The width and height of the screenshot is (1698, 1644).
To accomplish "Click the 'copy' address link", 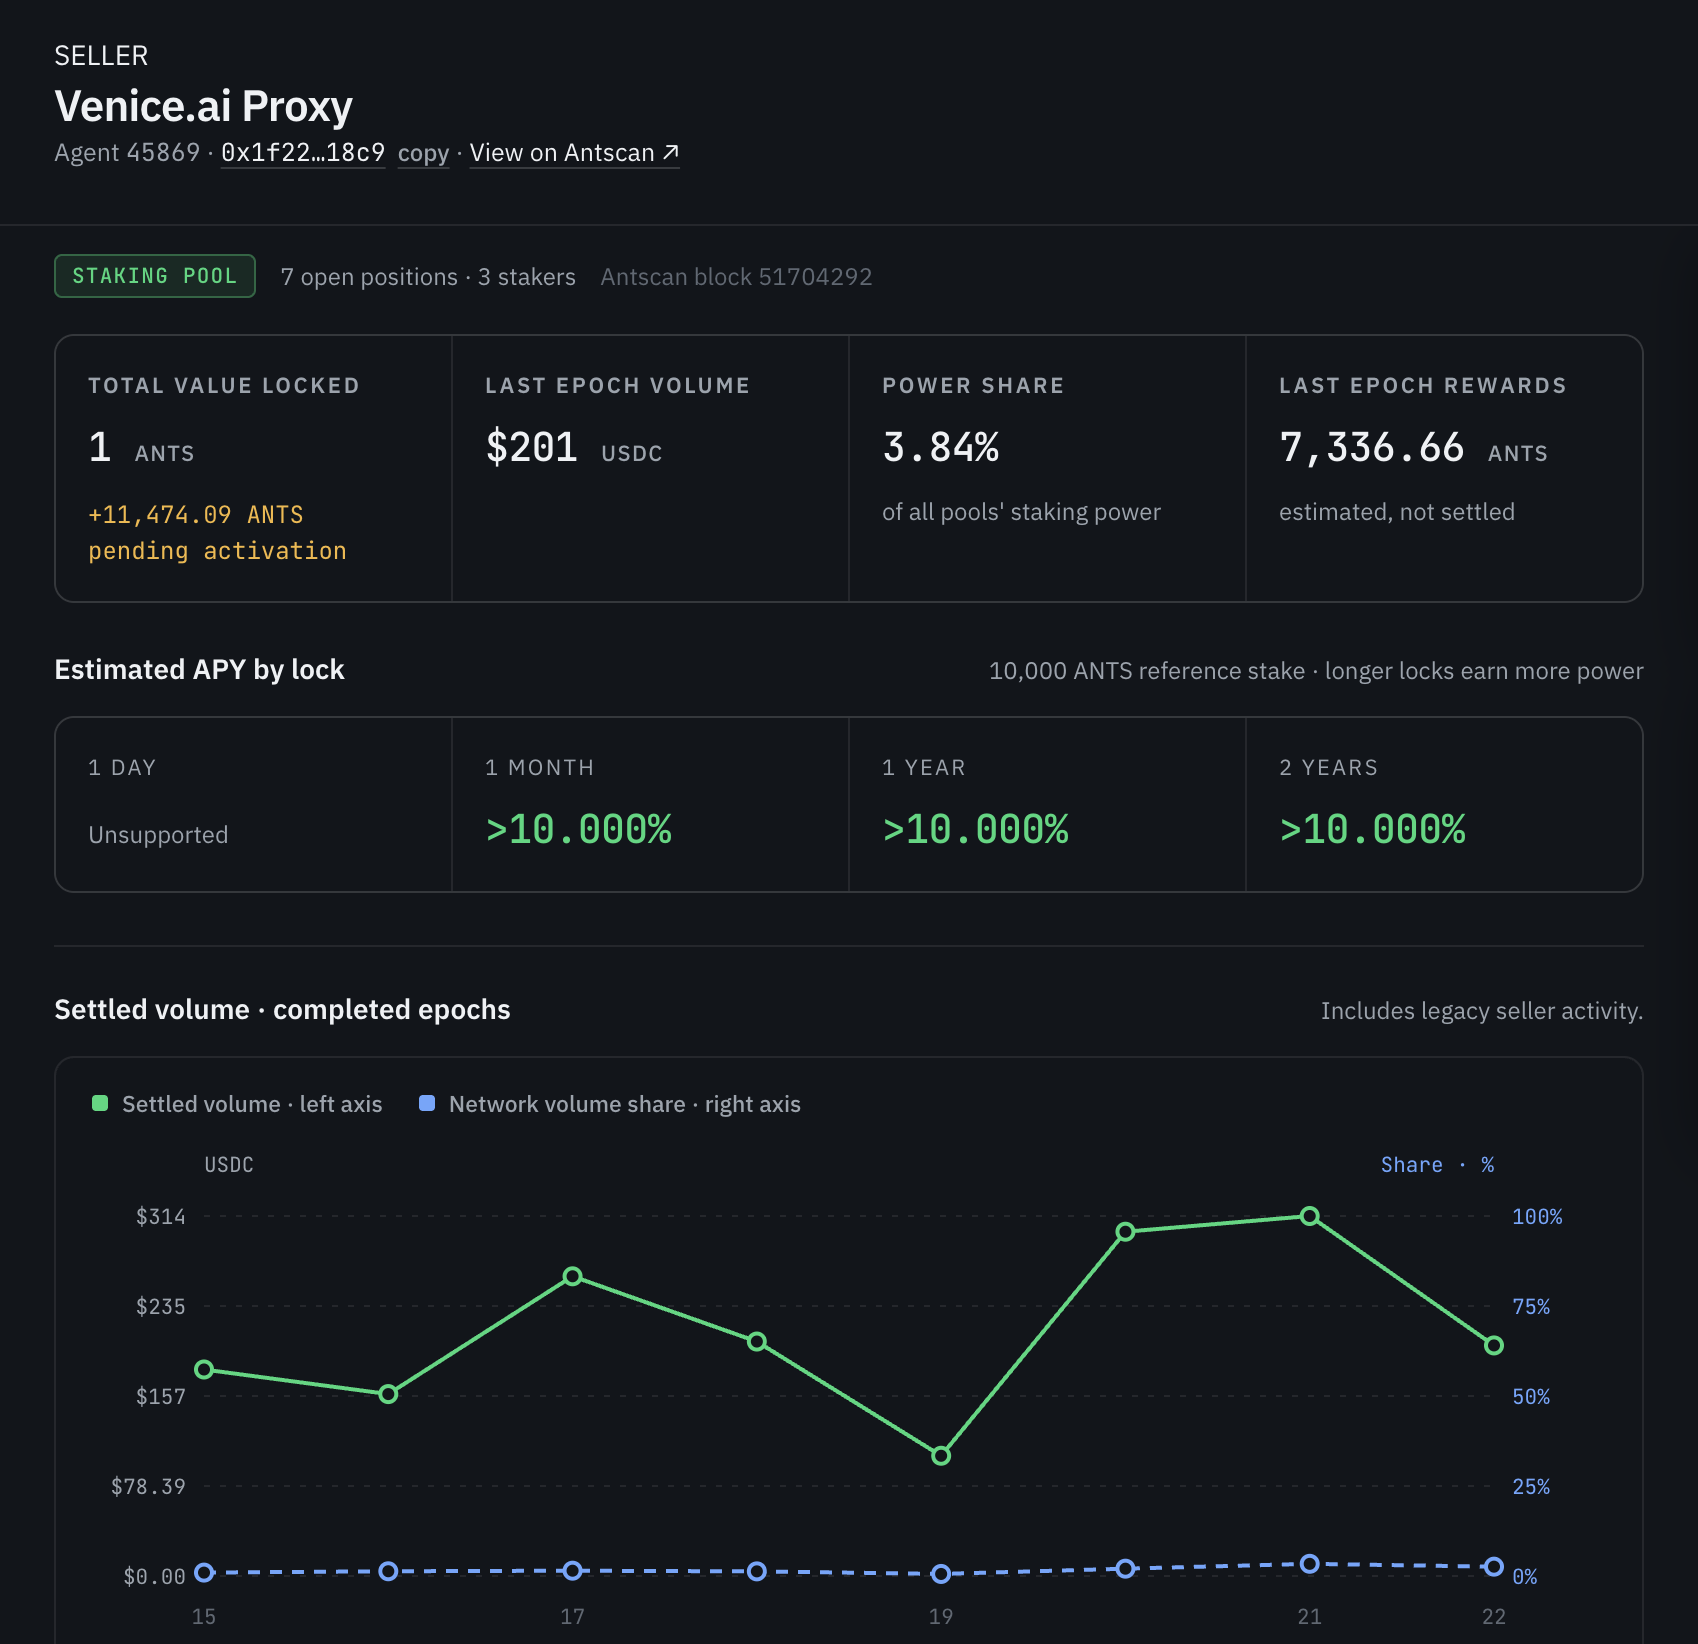I will (423, 153).
